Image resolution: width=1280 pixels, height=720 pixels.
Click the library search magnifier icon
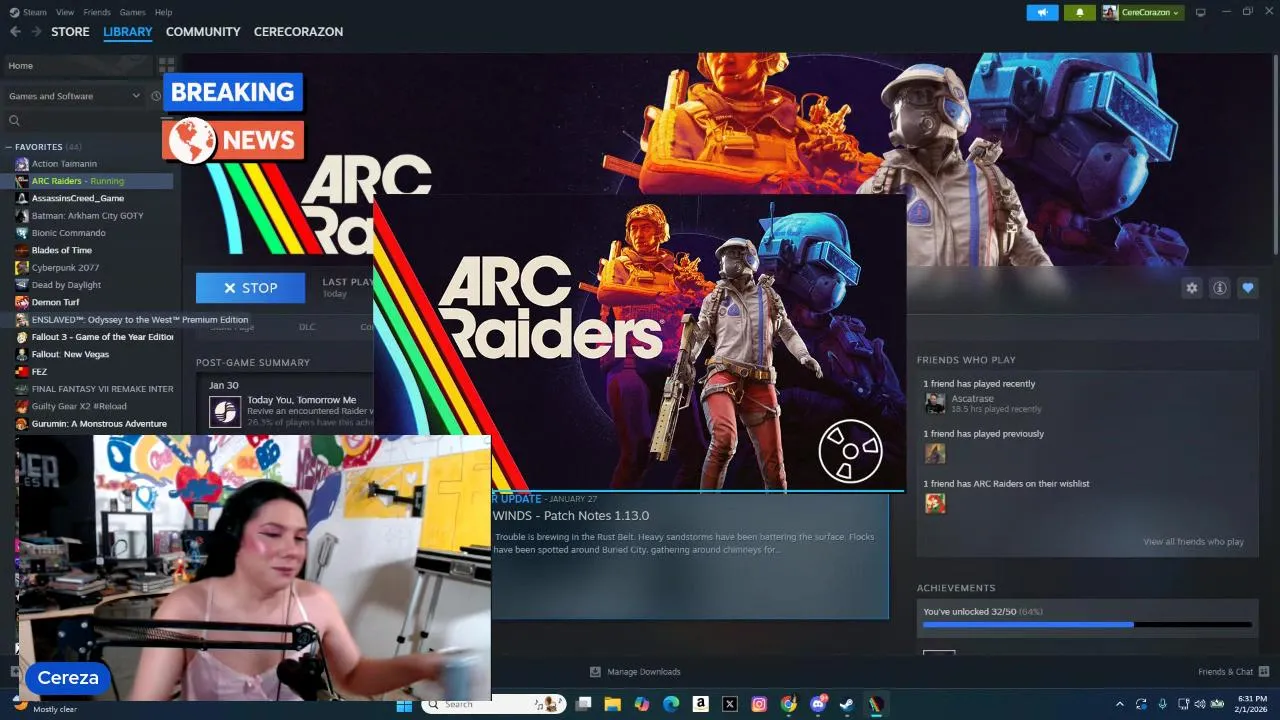click(x=14, y=121)
